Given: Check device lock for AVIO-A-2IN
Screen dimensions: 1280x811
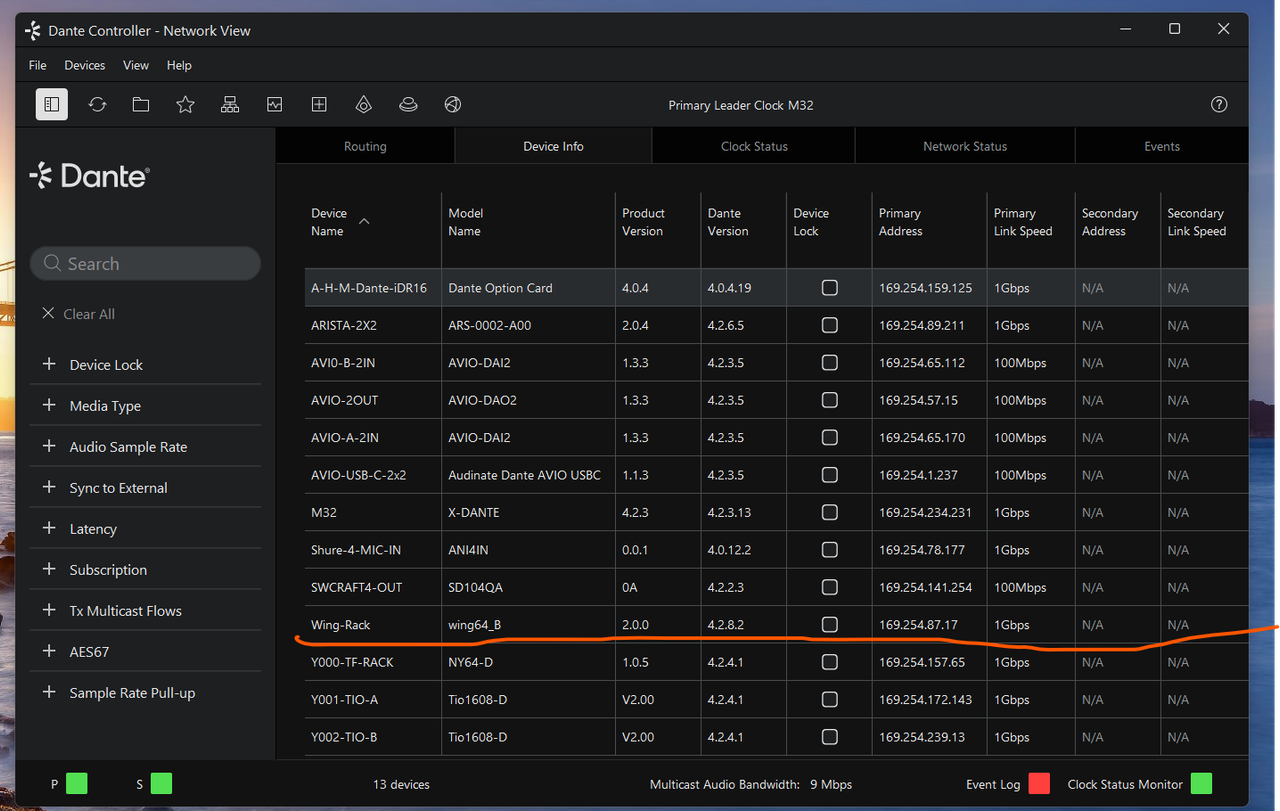Looking at the screenshot, I should (829, 438).
